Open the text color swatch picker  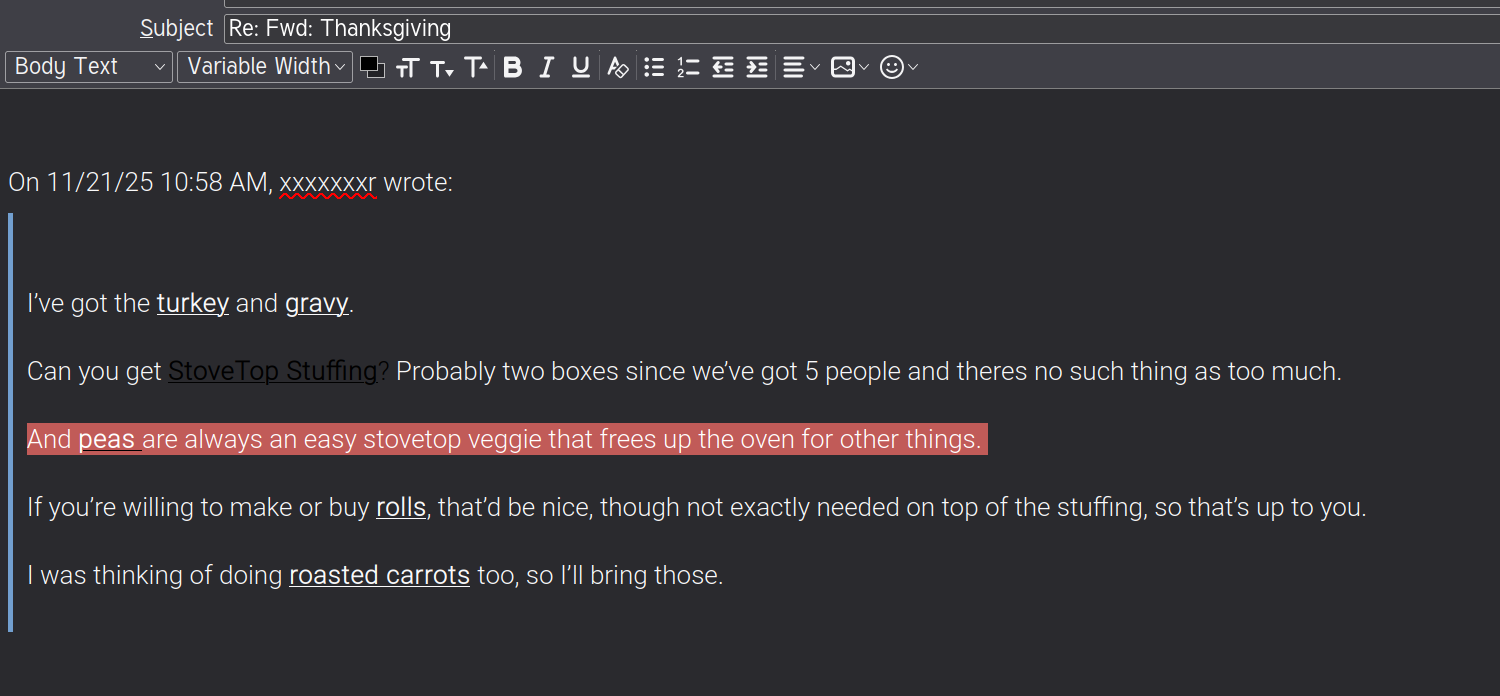pos(373,67)
